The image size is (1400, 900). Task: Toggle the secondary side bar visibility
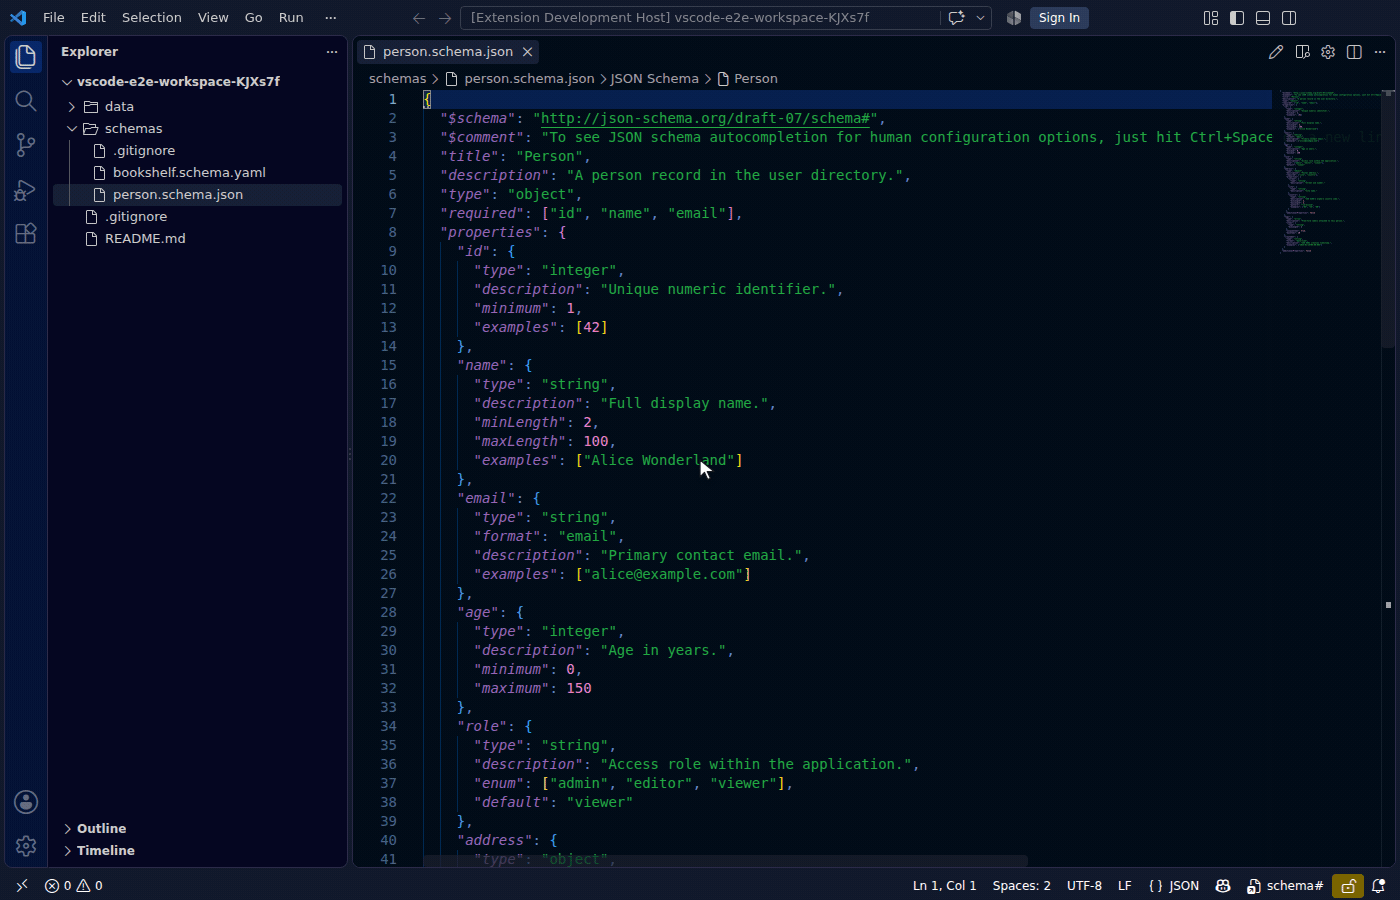1289,18
